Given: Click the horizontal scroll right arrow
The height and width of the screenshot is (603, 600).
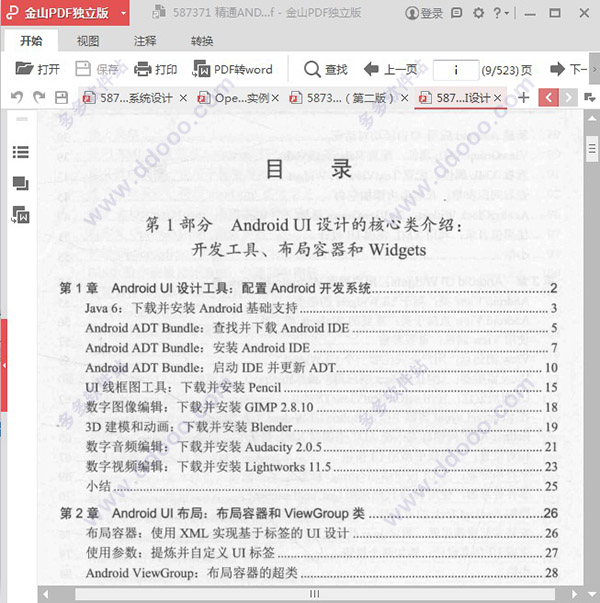Looking at the screenshot, I should pos(574,594).
